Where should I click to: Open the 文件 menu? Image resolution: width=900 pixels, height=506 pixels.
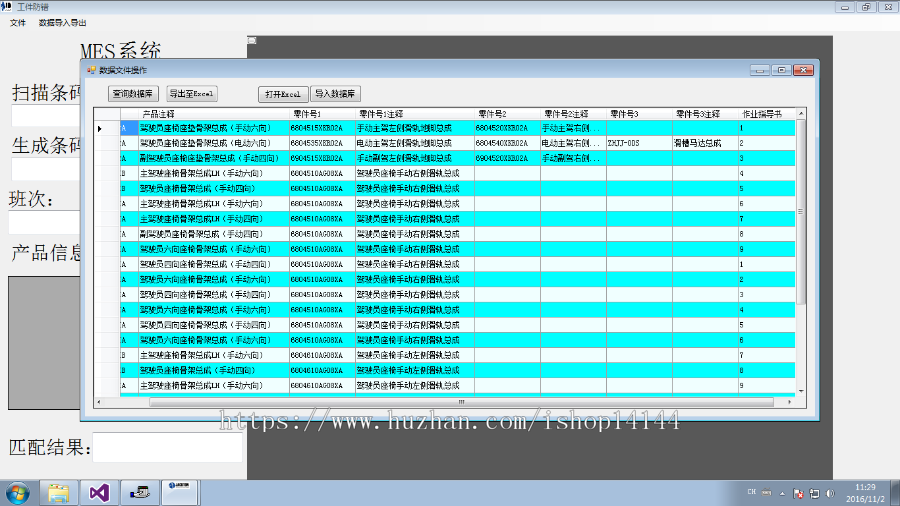pos(18,22)
